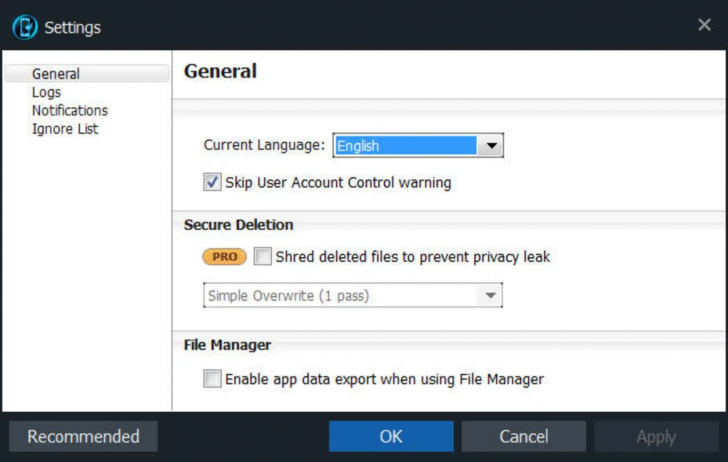The height and width of the screenshot is (462, 728).
Task: Confirm settings with the OK button
Action: point(391,436)
